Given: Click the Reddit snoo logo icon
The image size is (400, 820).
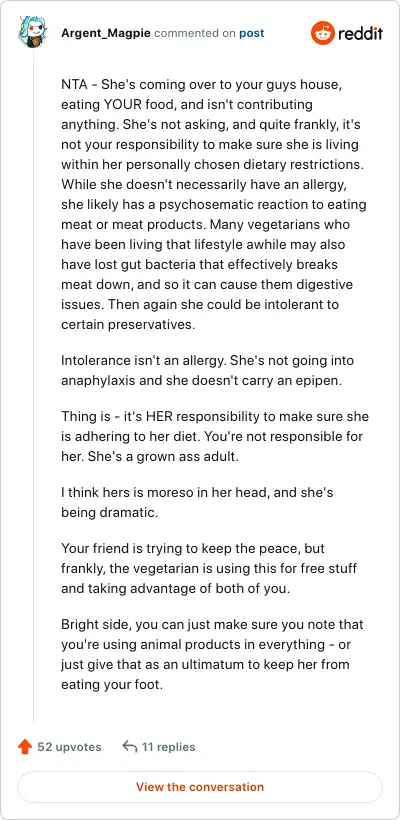Looking at the screenshot, I should pyautogui.click(x=323, y=33).
